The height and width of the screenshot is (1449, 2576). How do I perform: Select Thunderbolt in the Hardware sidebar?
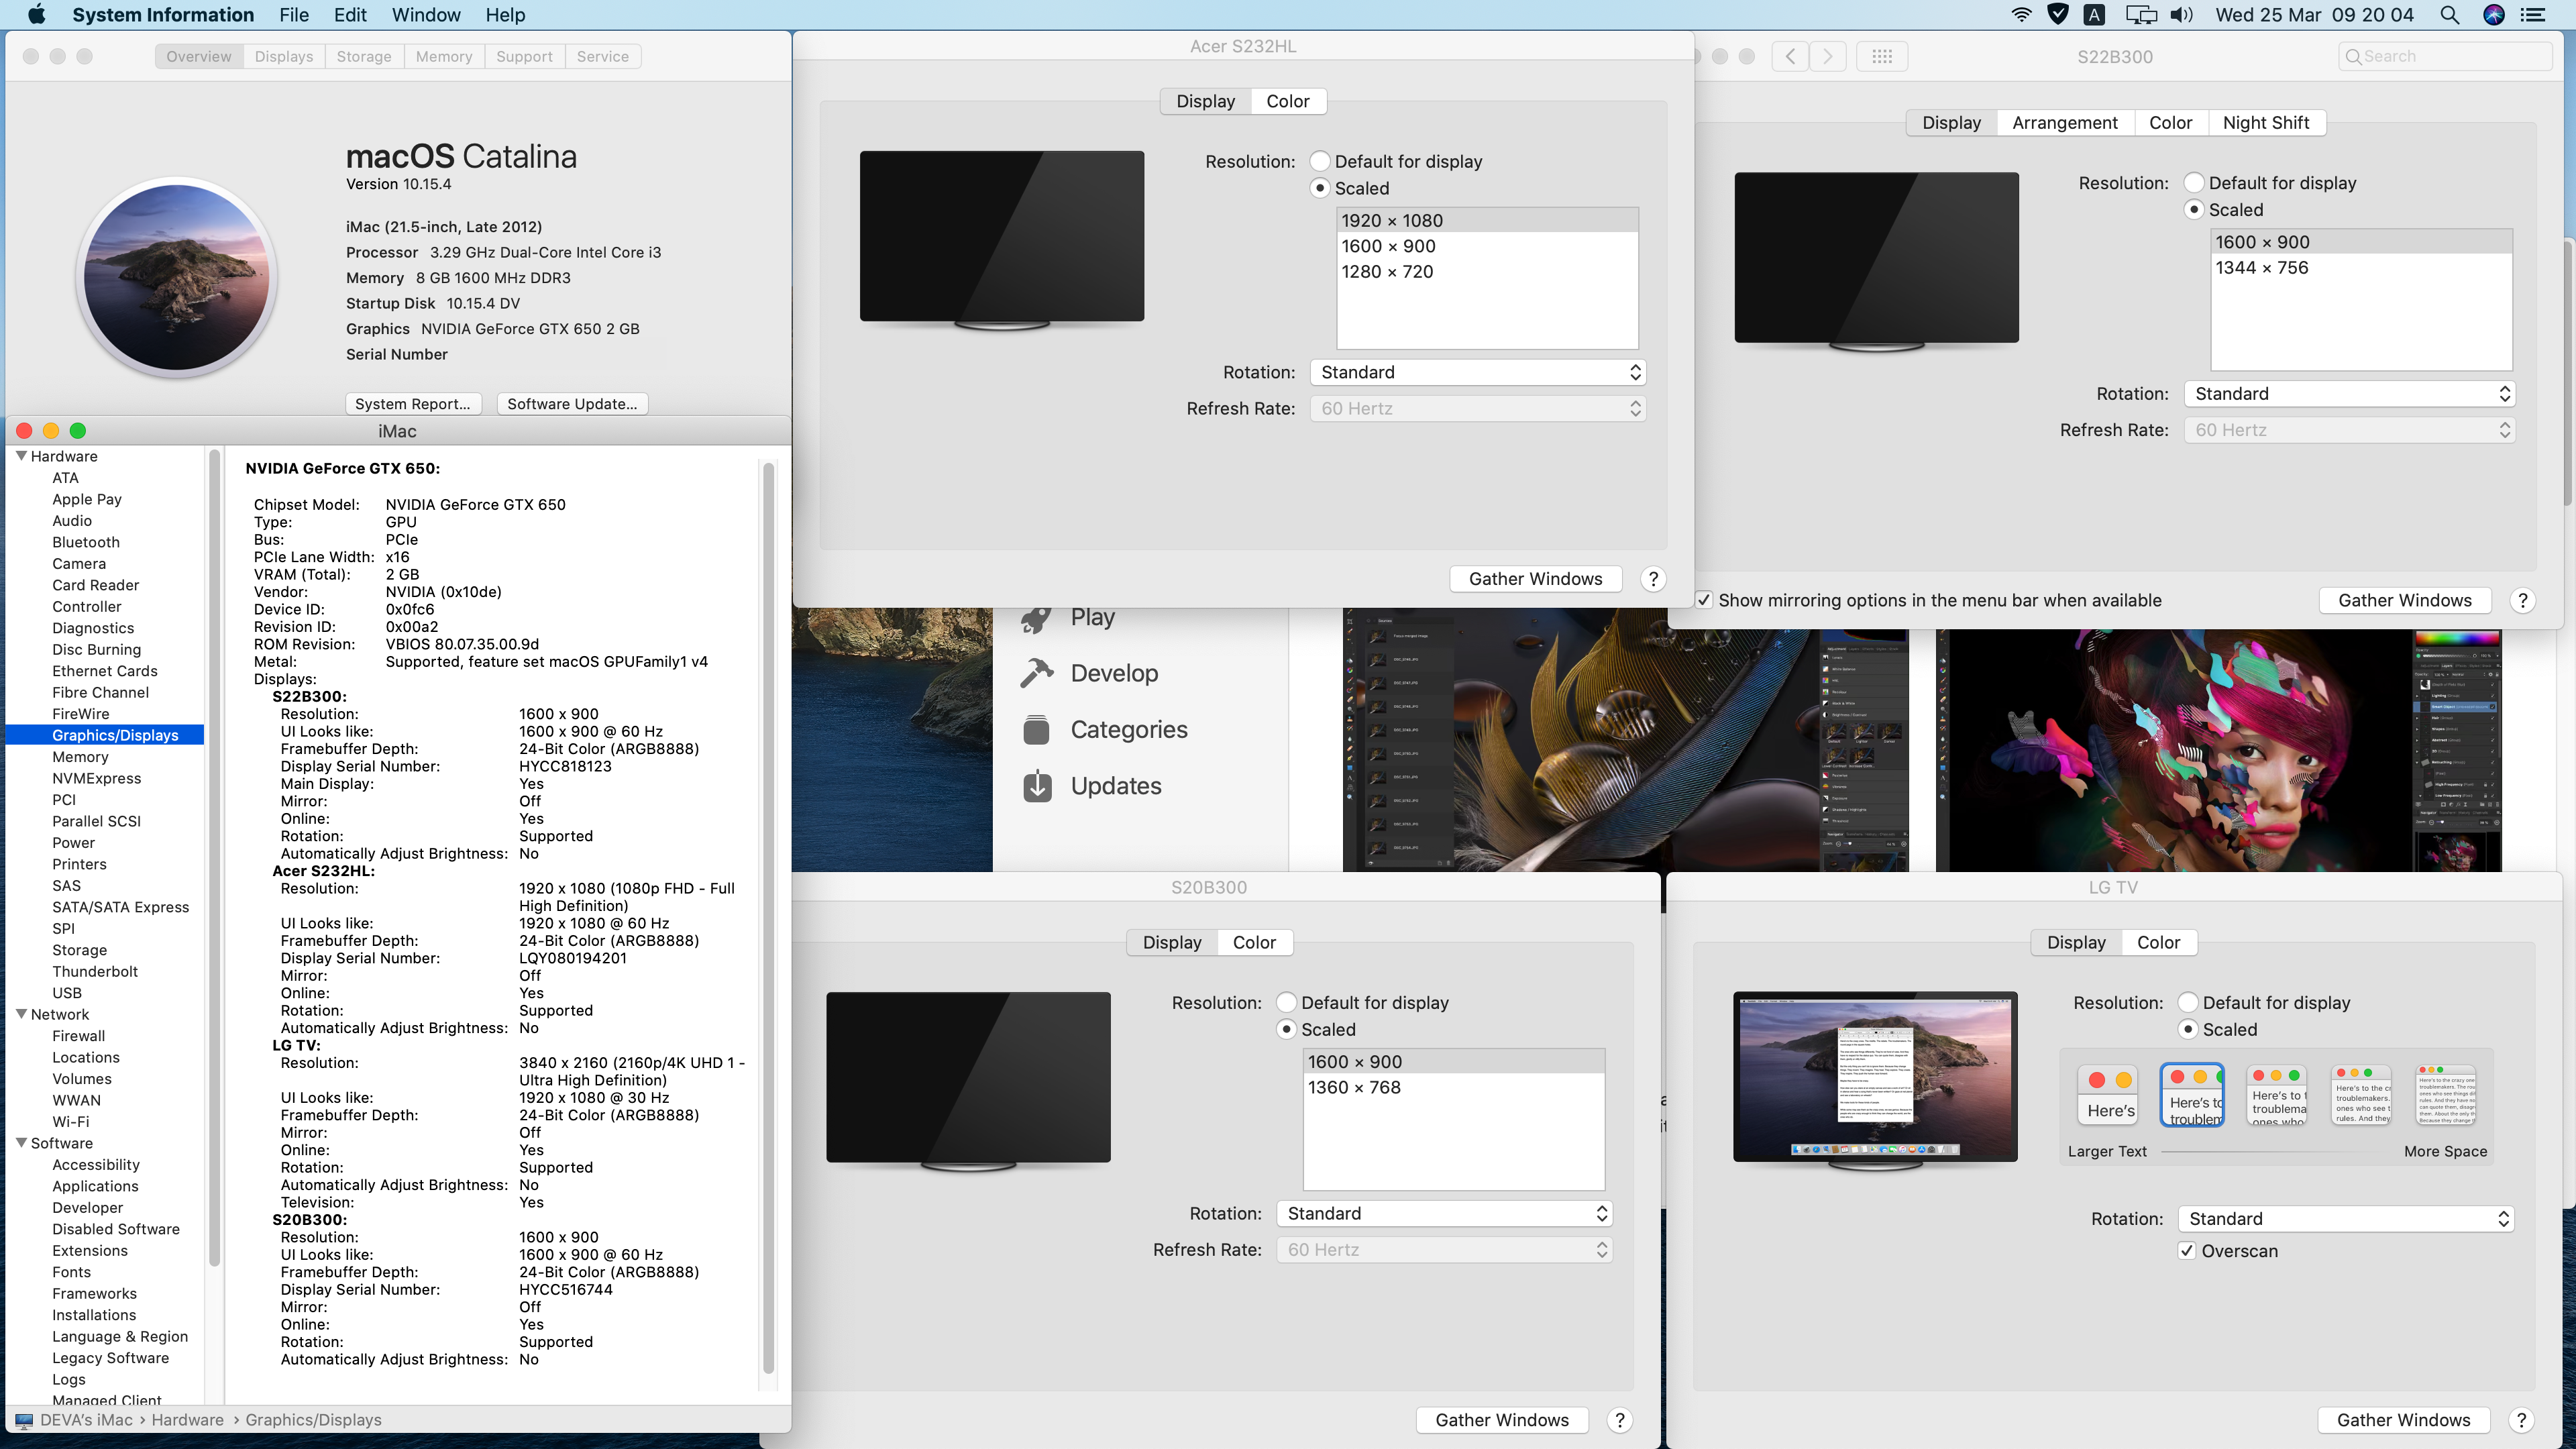[x=95, y=971]
